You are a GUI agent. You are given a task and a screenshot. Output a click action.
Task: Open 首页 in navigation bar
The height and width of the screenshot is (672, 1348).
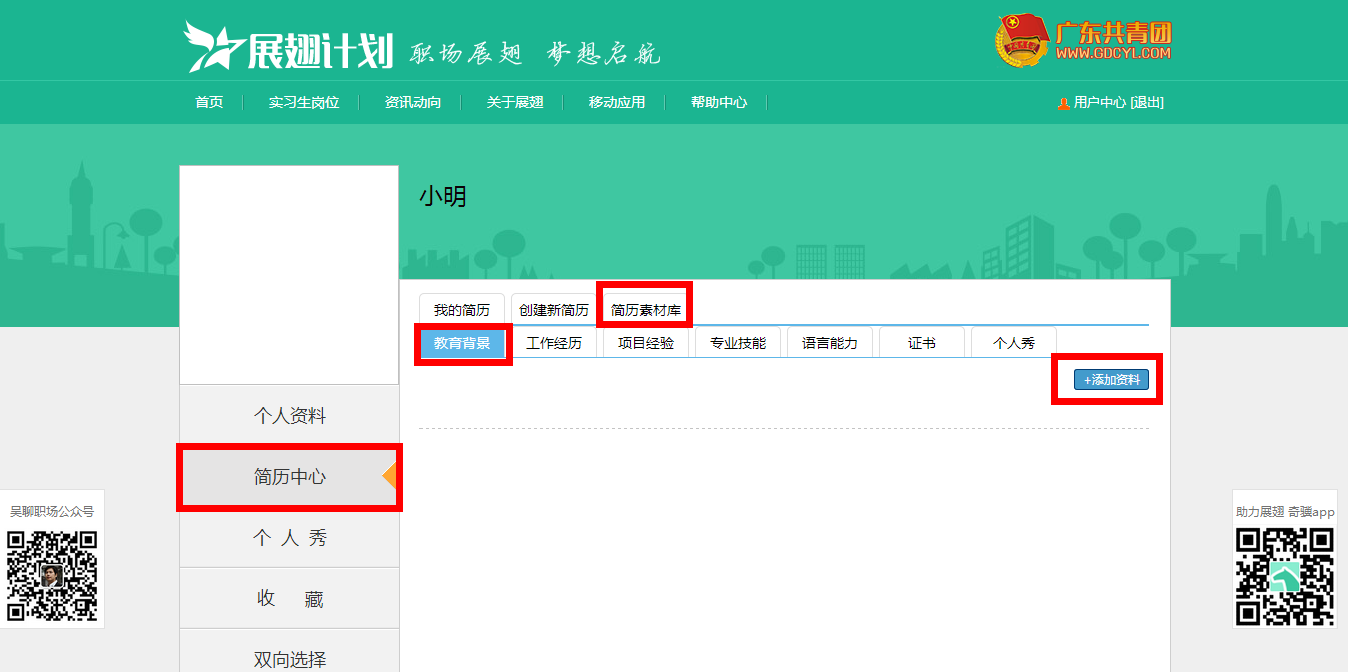point(209,102)
